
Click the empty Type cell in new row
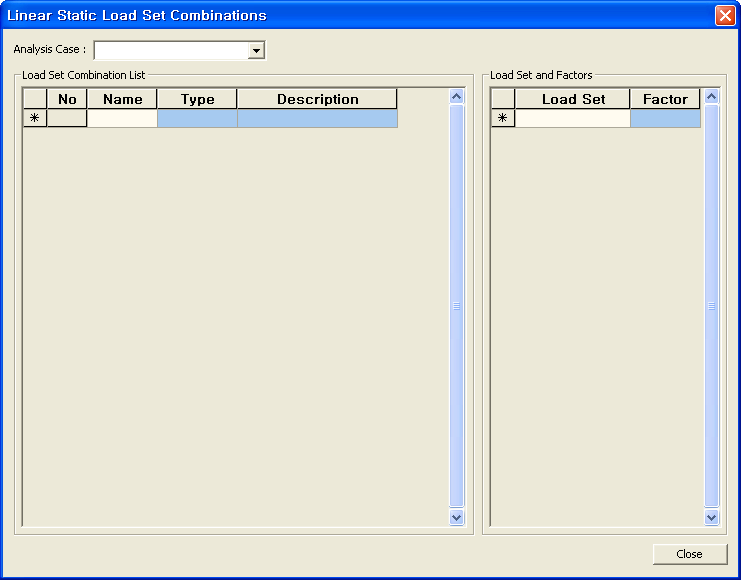(198, 119)
